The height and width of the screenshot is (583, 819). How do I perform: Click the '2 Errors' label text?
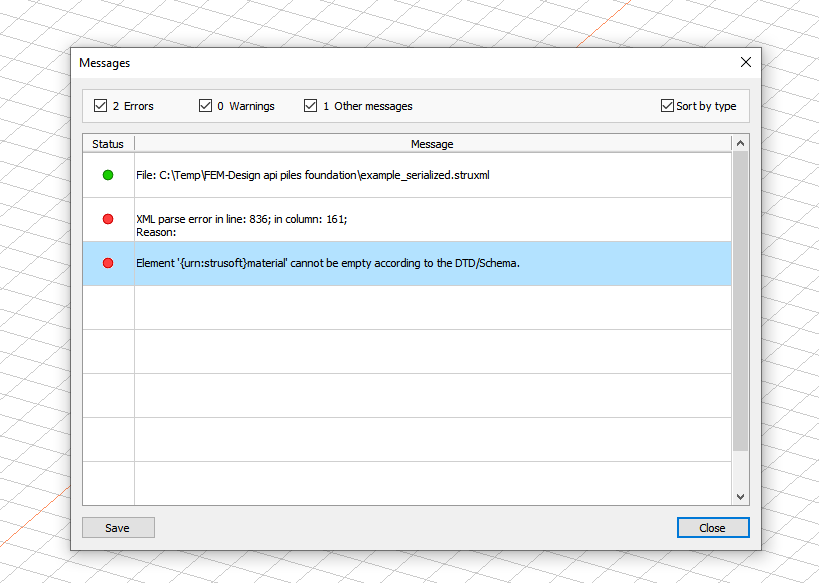(133, 106)
